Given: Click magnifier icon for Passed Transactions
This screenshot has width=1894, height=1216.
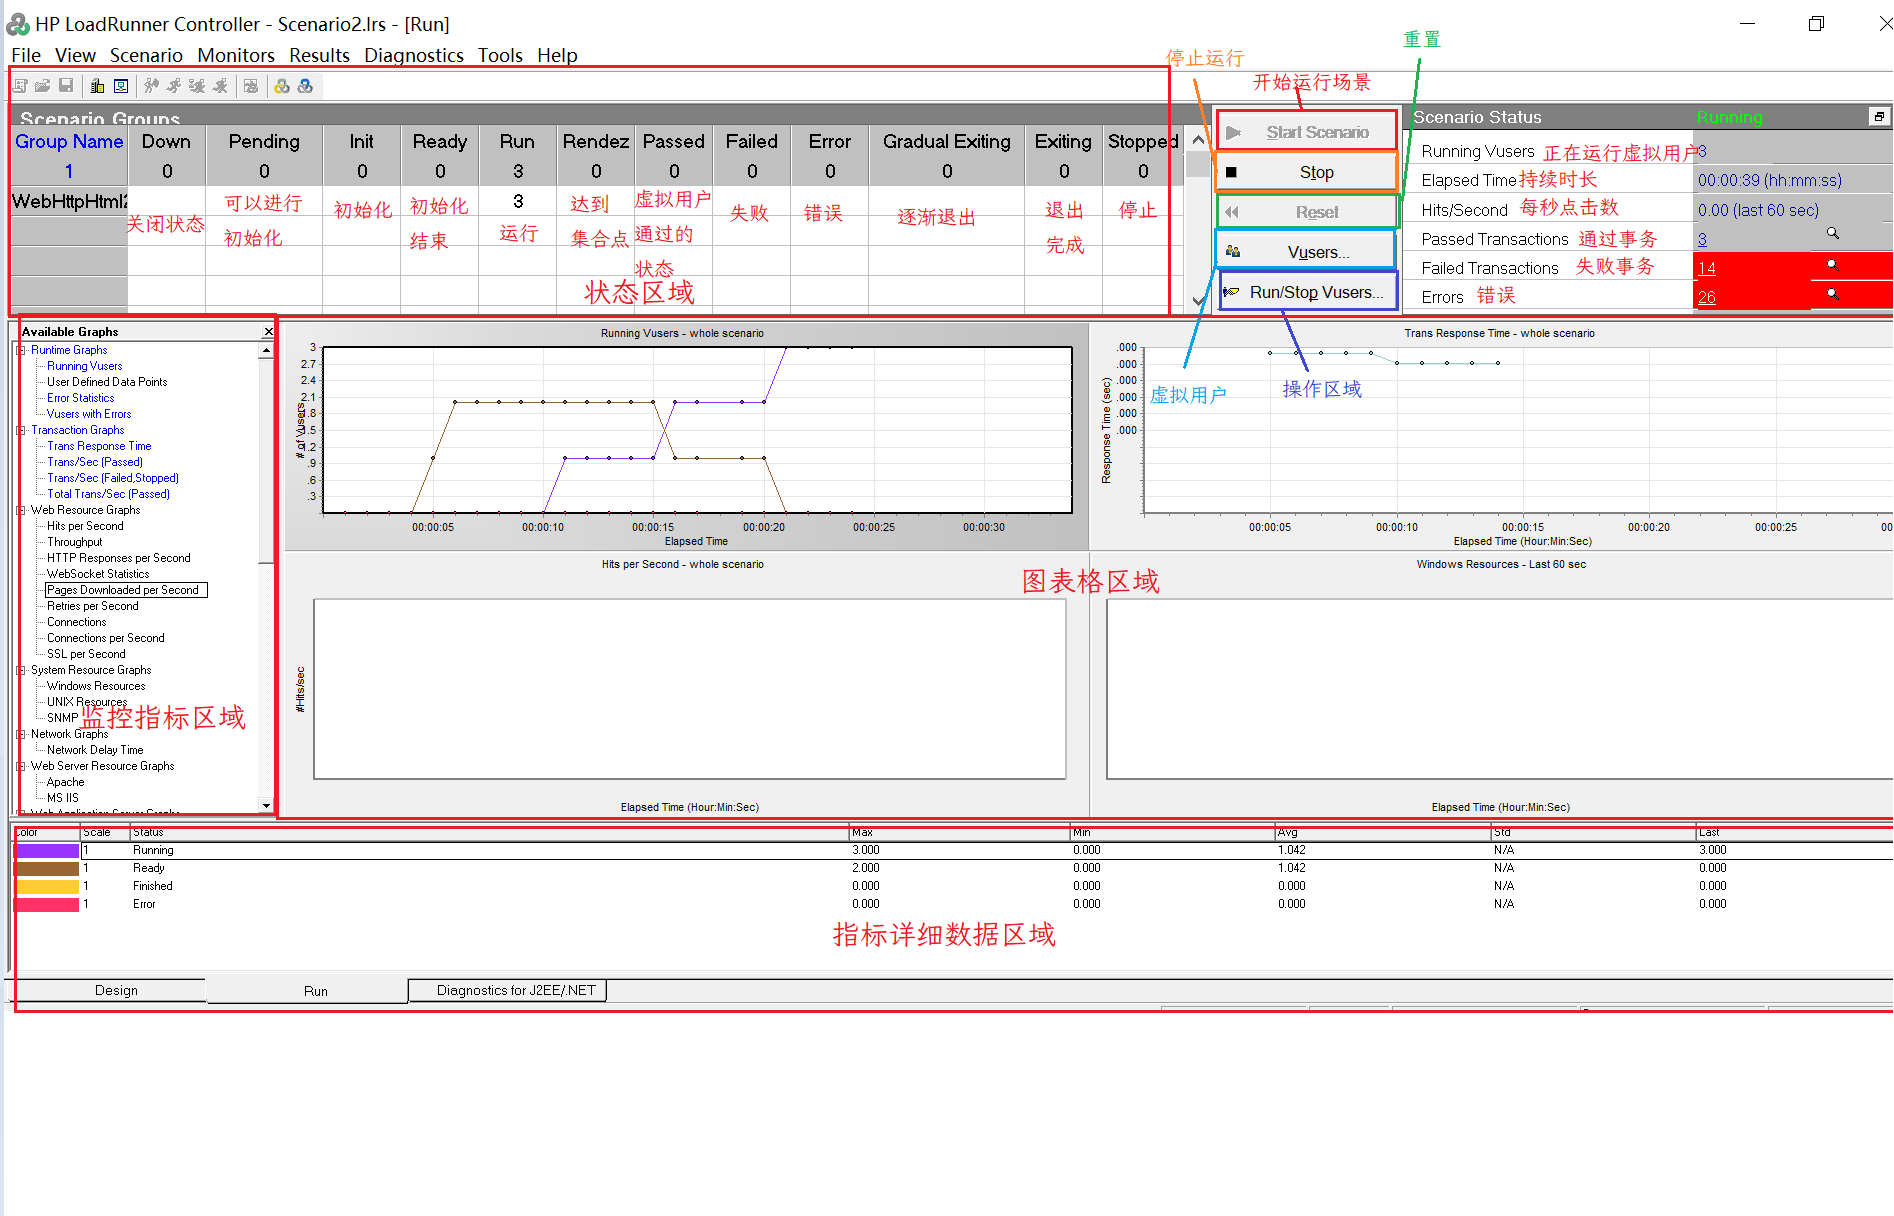Looking at the screenshot, I should 1833,233.
